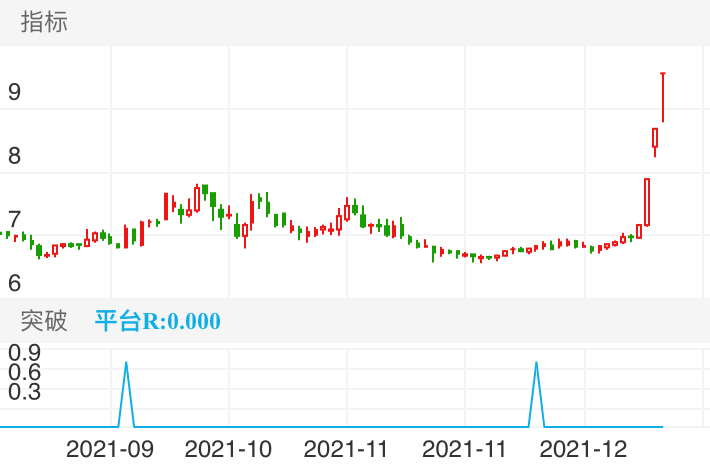
Task: Click the price axis label 8
Action: click(14, 156)
